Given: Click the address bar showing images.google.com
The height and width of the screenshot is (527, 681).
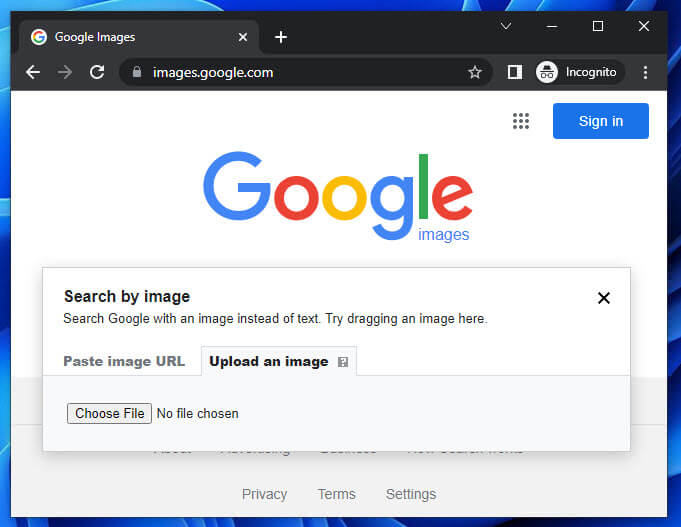Looking at the screenshot, I should [x=304, y=72].
